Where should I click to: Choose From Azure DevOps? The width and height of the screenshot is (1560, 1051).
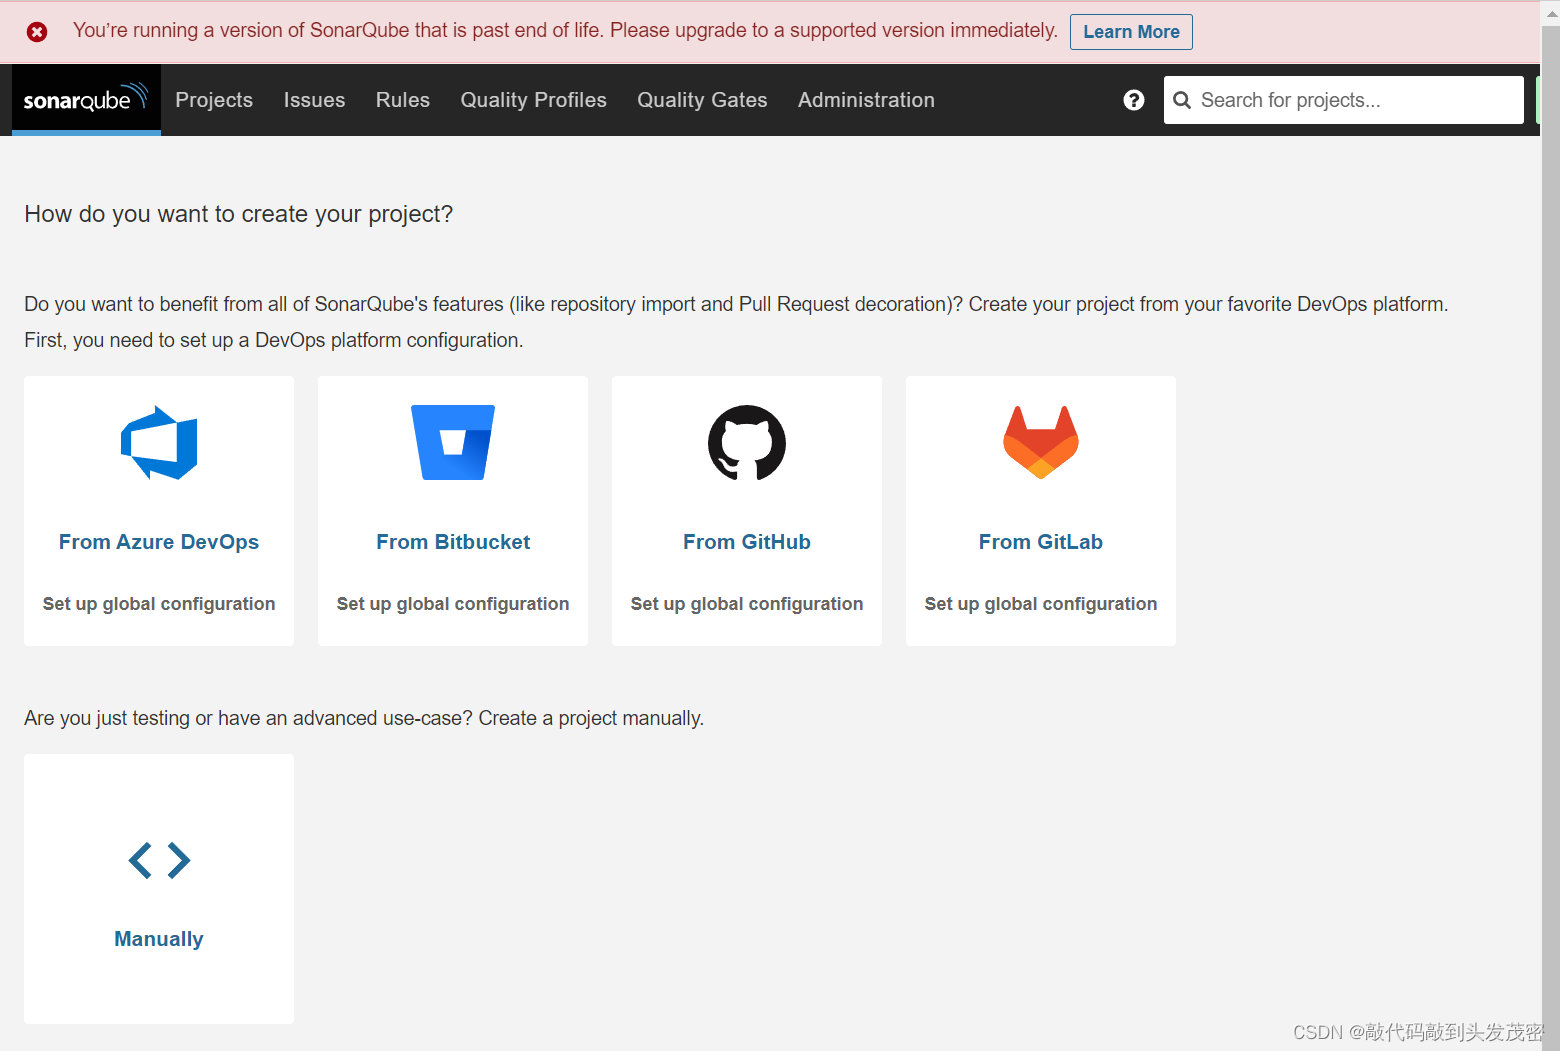point(159,542)
